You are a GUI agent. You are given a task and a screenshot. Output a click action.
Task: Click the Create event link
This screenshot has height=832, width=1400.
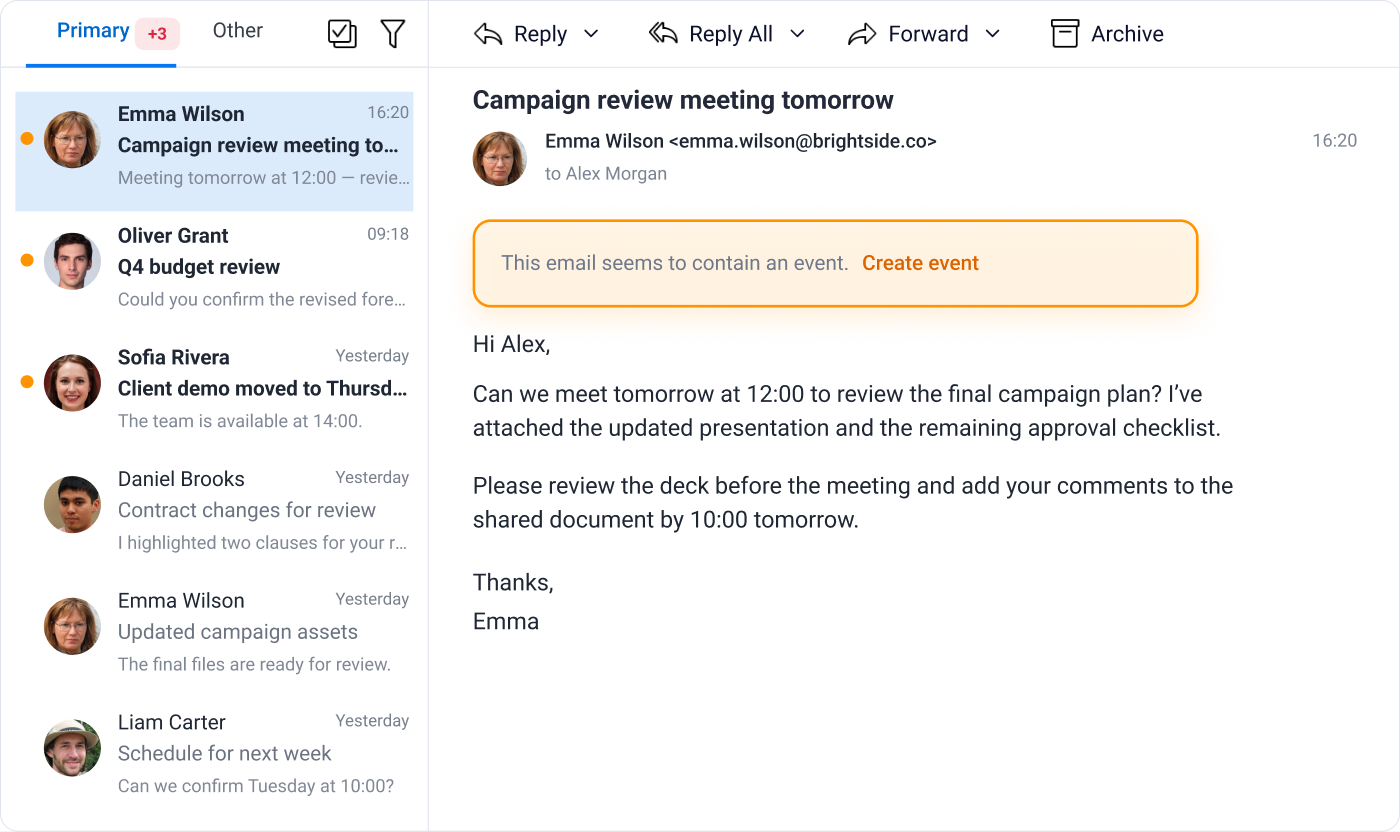coord(920,263)
